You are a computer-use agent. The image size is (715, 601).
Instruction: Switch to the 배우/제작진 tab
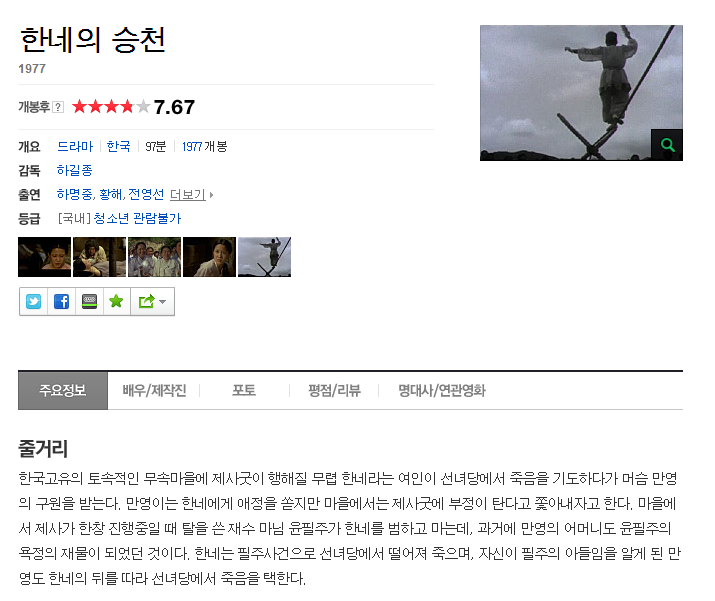(x=154, y=391)
